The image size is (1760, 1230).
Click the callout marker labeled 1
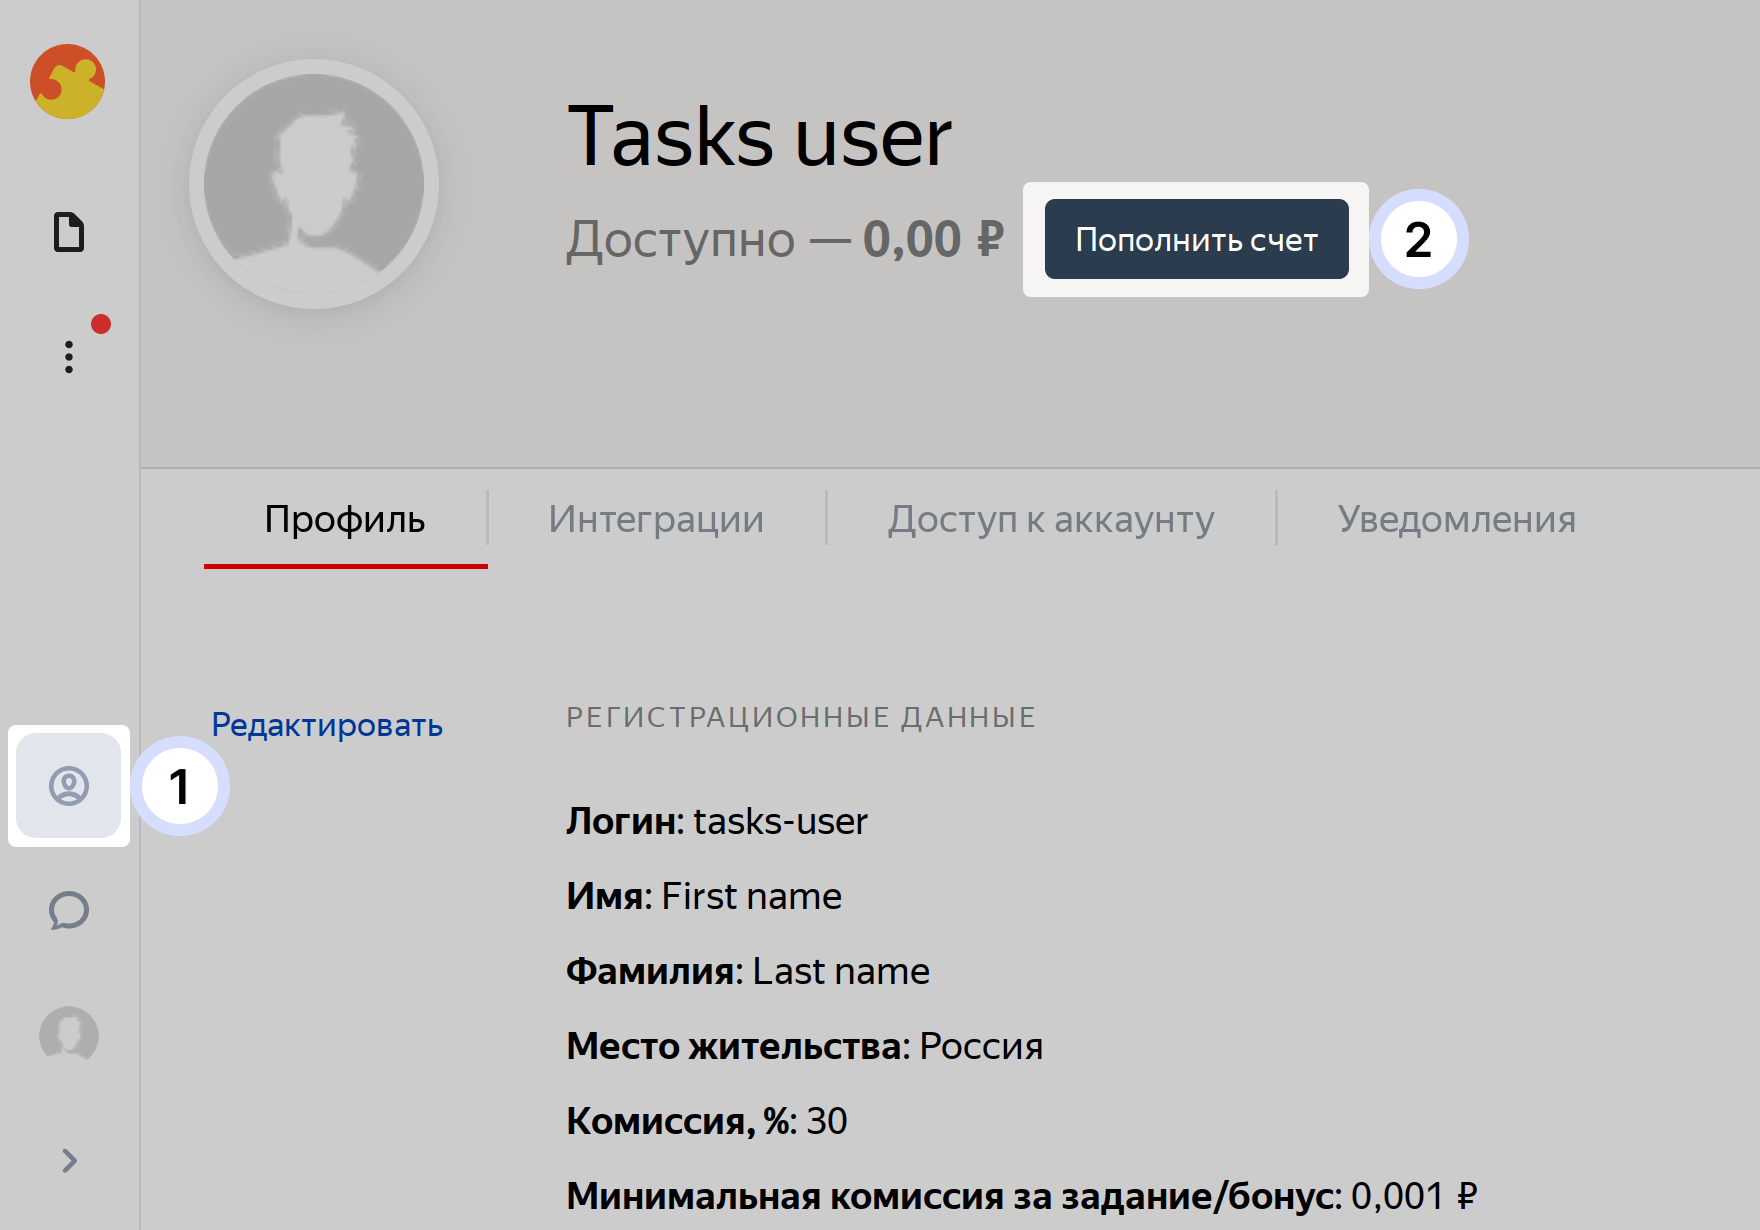point(182,788)
